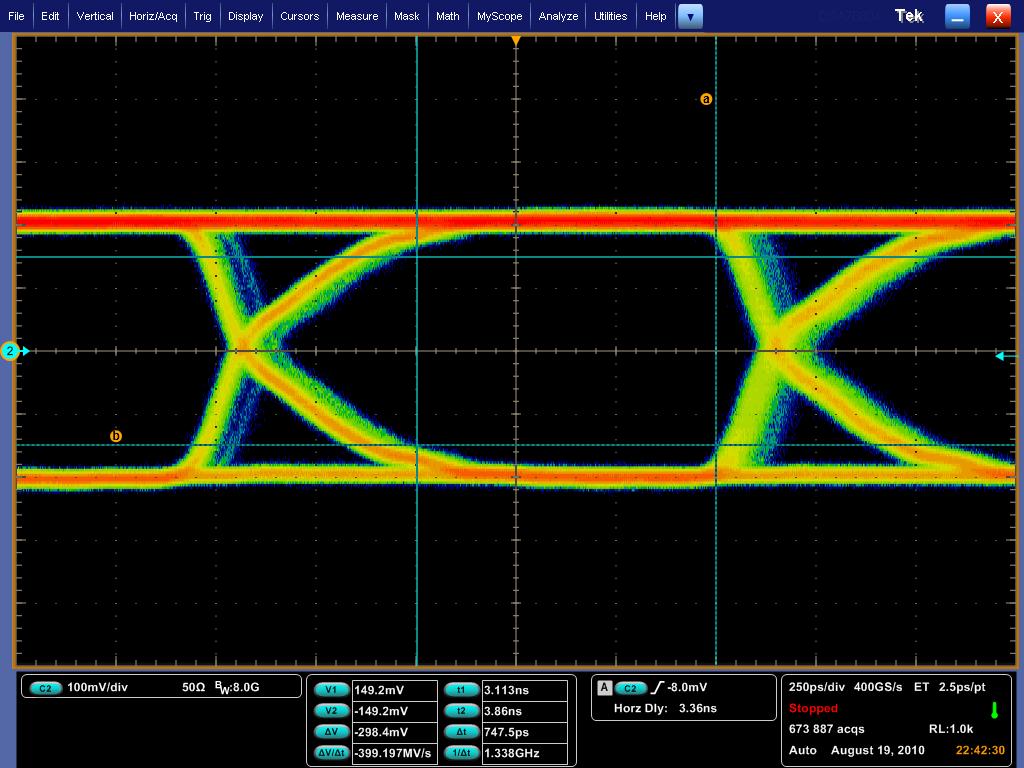Image resolution: width=1024 pixels, height=768 pixels.
Task: Click the V1 cursor readout badge
Action: [331, 690]
